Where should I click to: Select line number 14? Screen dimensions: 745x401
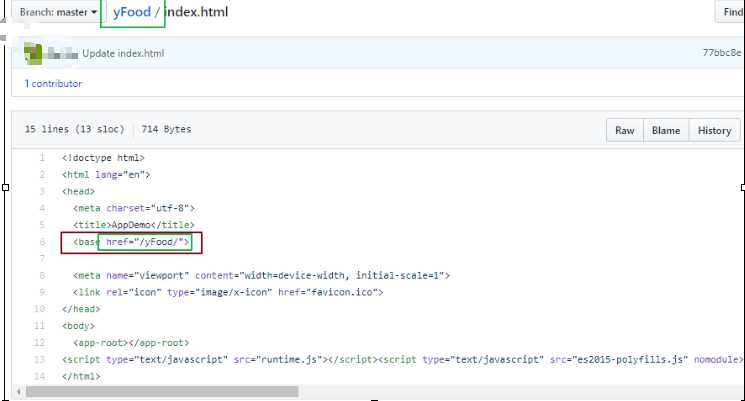(39, 376)
